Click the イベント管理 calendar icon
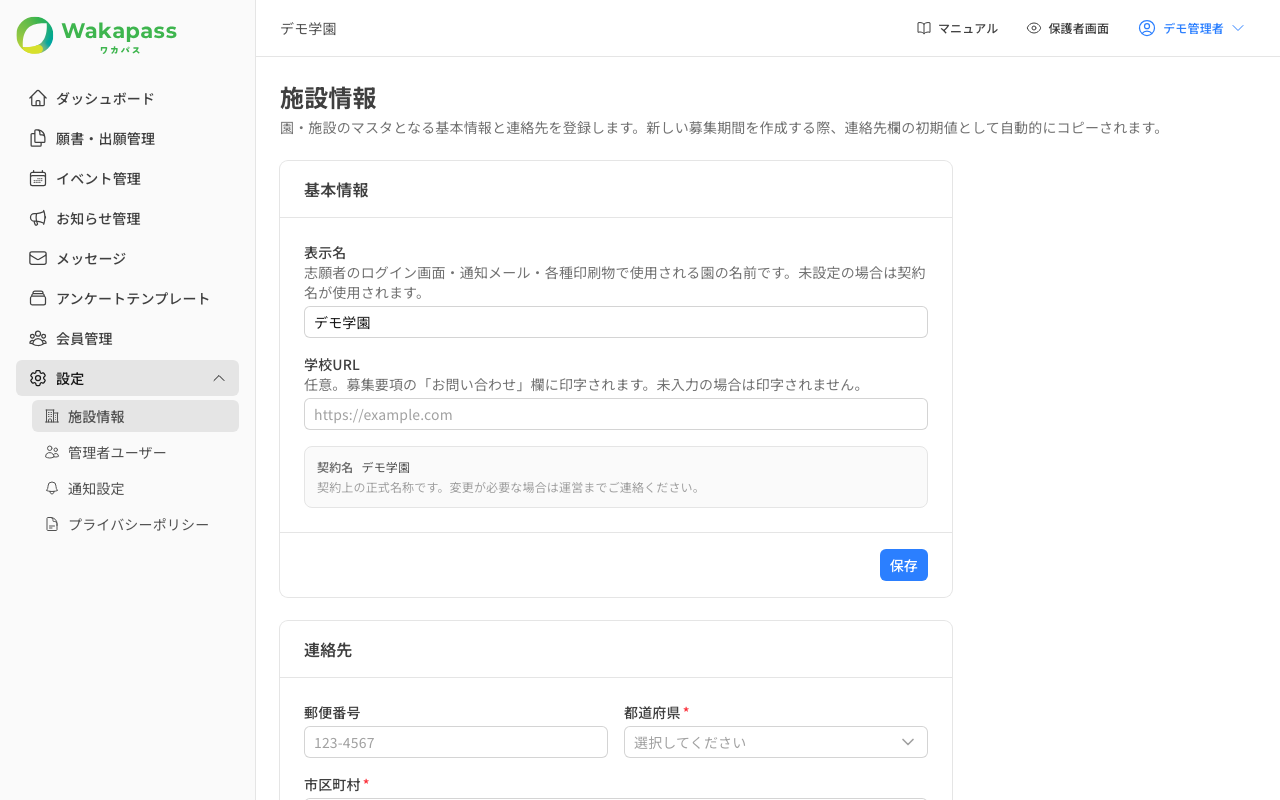The height and width of the screenshot is (800, 1280). 38,178
